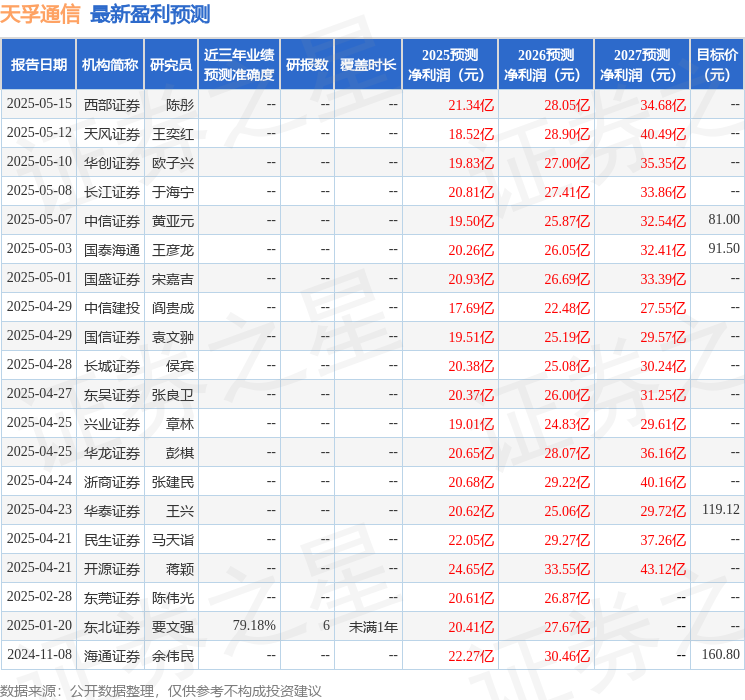This screenshot has height=700, width=745.
Task: Select analyst 王奕红 in the table
Action: 173,133
